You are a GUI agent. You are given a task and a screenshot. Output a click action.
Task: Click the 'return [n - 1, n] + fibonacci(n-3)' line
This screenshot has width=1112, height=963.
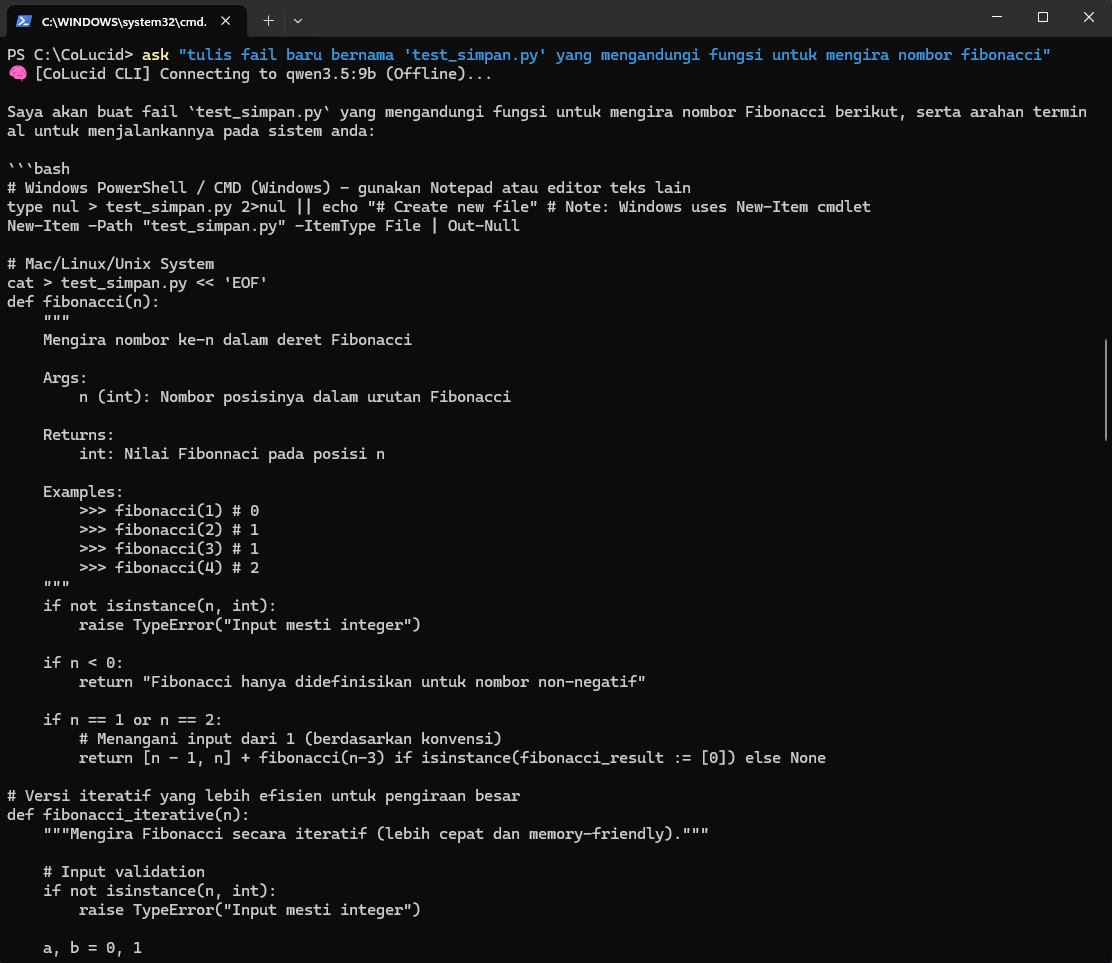point(452,757)
